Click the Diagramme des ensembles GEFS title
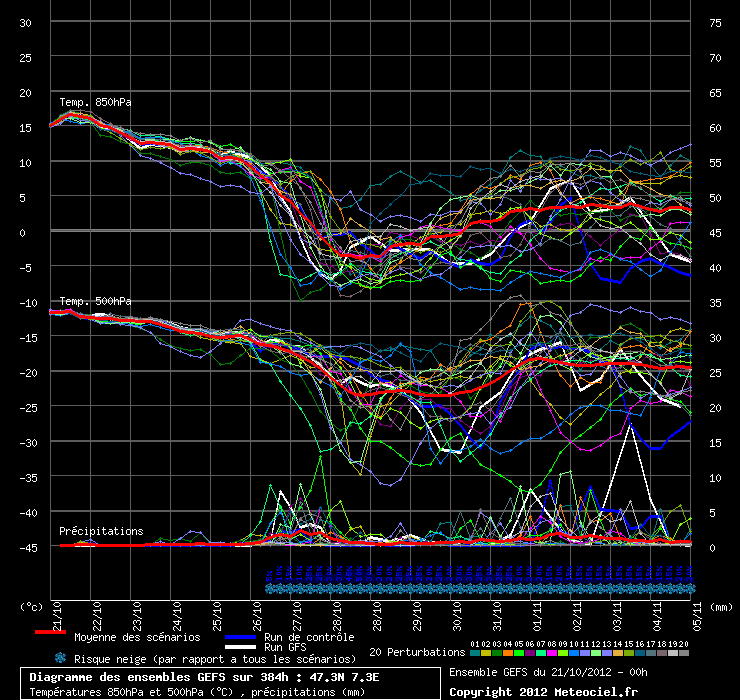 point(204,677)
